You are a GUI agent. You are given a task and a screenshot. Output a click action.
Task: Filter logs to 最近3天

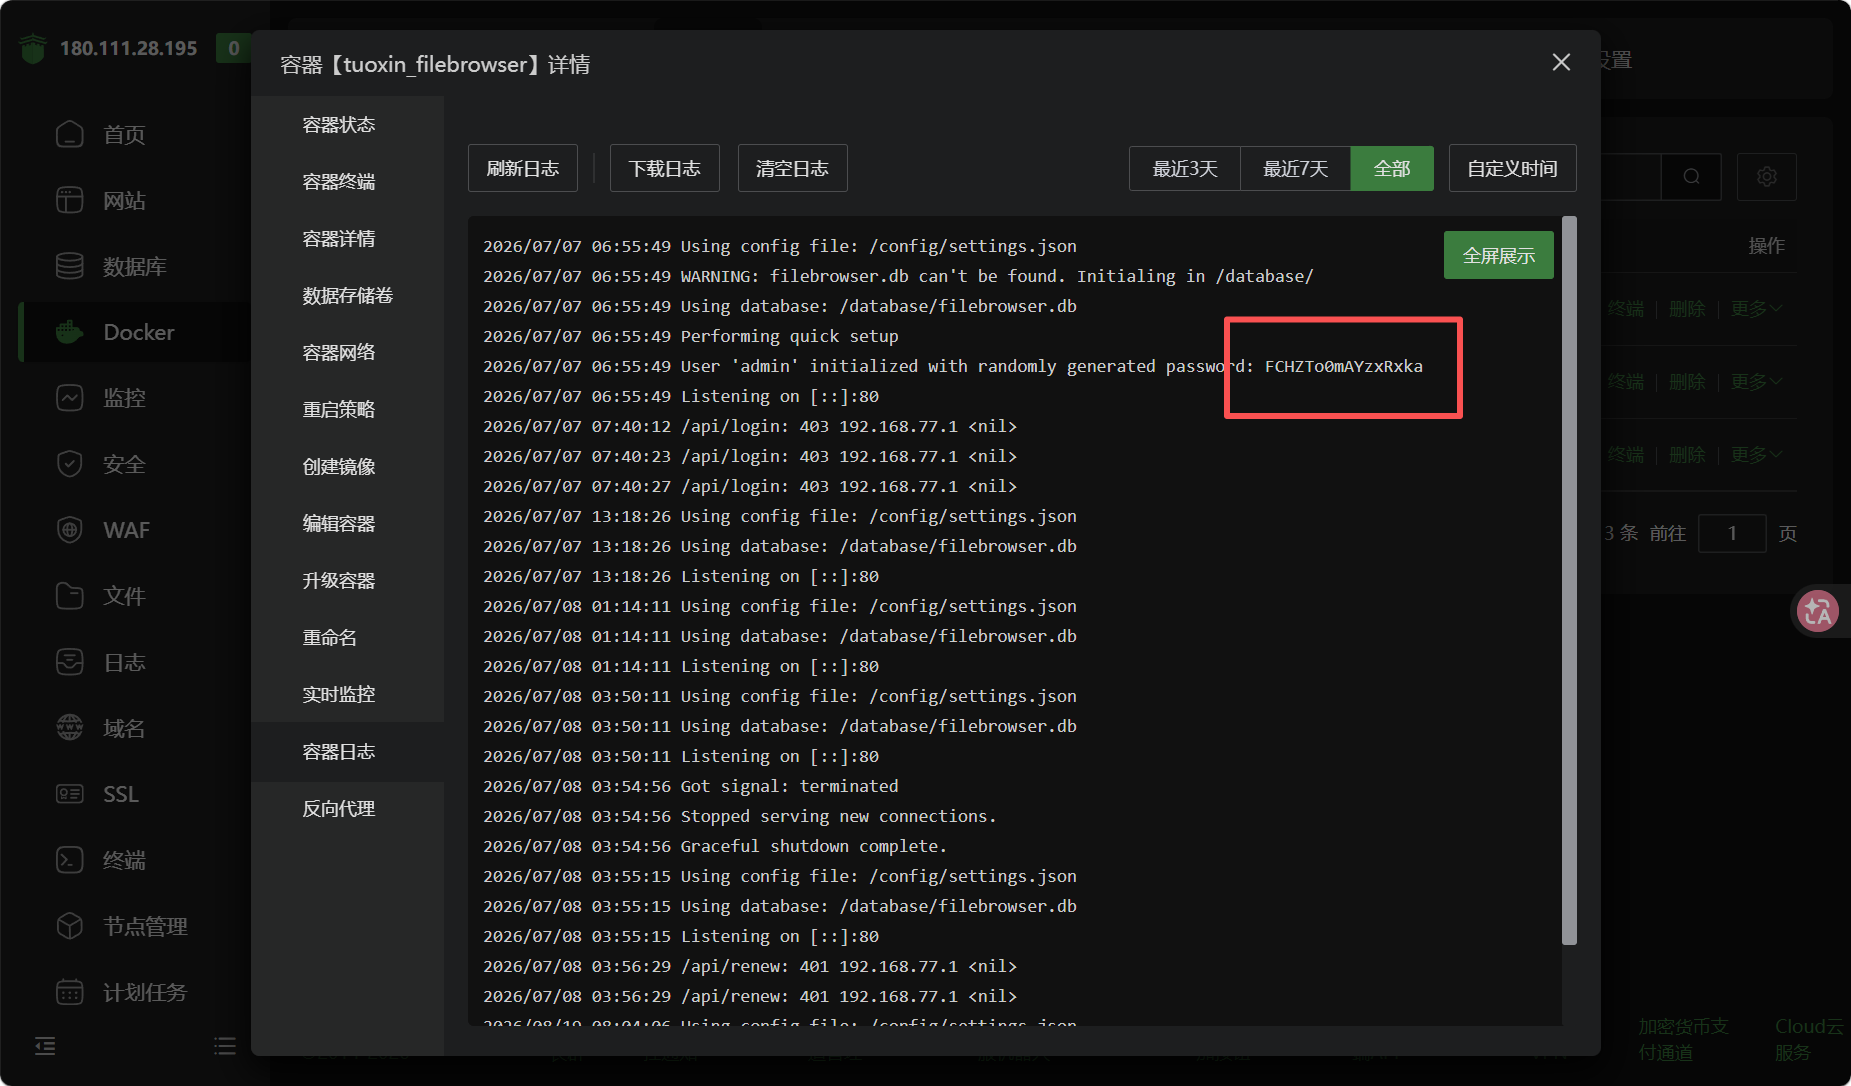pos(1185,168)
